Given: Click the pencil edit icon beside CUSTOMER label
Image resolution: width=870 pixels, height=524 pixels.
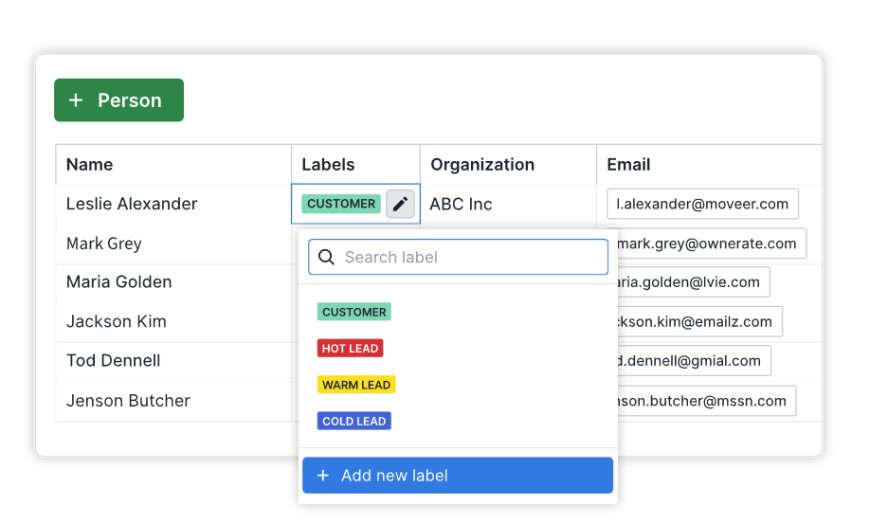Looking at the screenshot, I should [400, 204].
